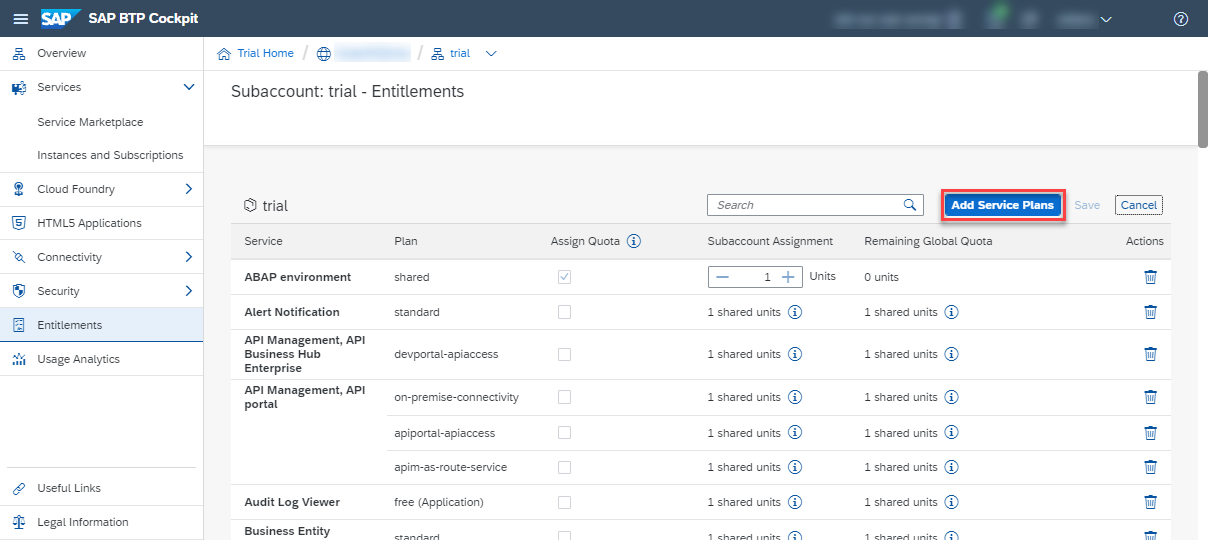Toggle apim-as-route-service Assign Quota checkbox
Screen dimensions: 1208x540
click(x=564, y=467)
